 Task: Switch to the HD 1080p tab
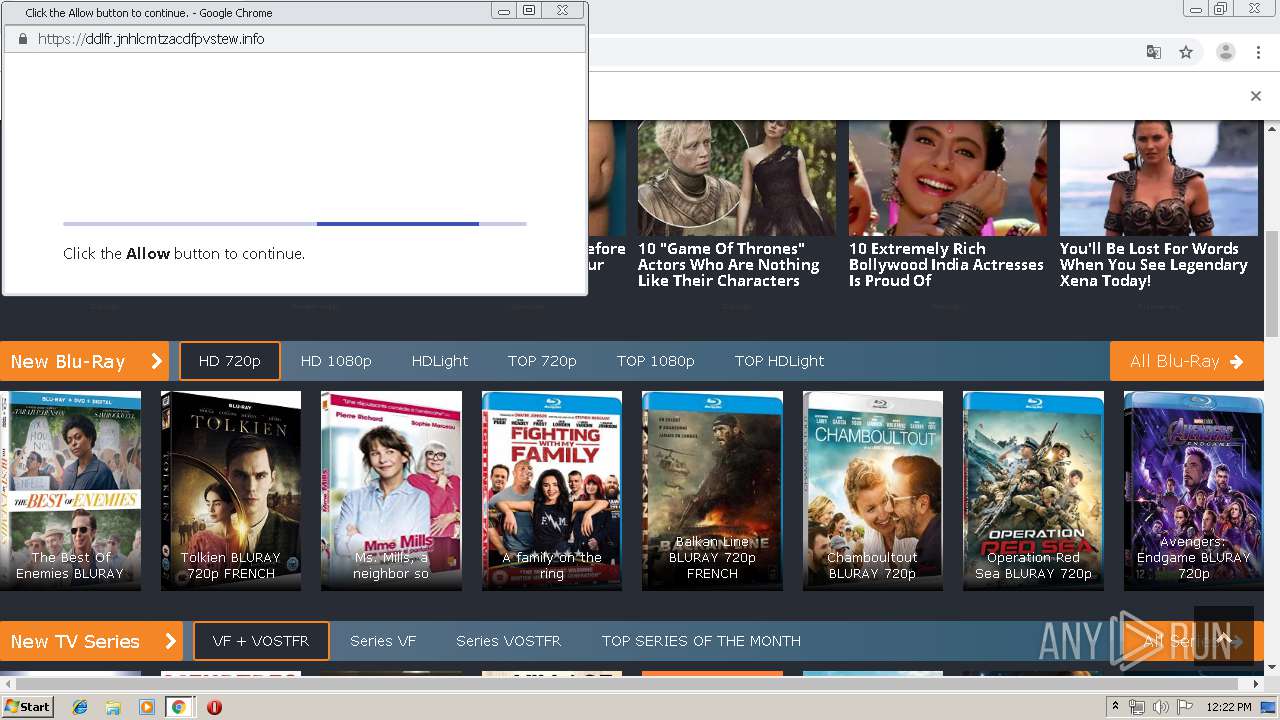click(336, 361)
